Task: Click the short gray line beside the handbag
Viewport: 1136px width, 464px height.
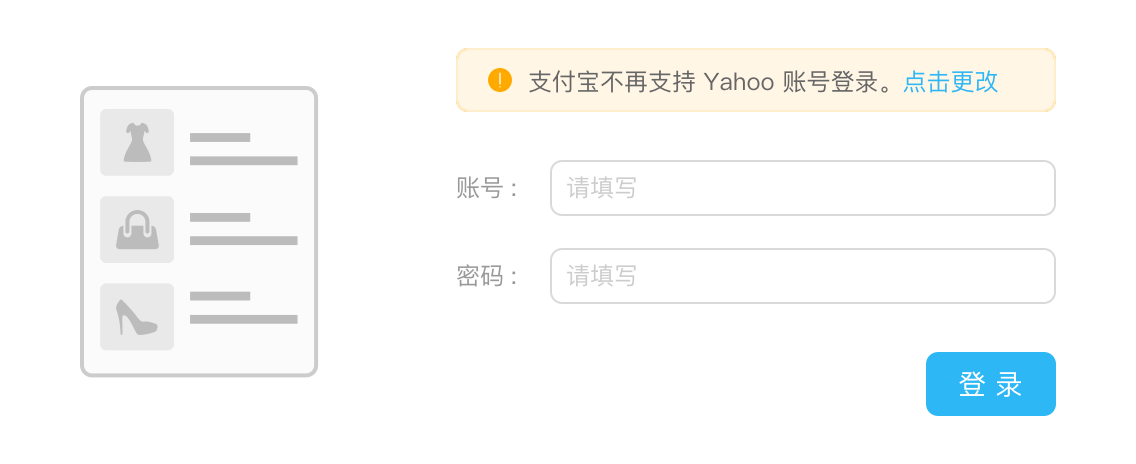Action: (x=220, y=217)
